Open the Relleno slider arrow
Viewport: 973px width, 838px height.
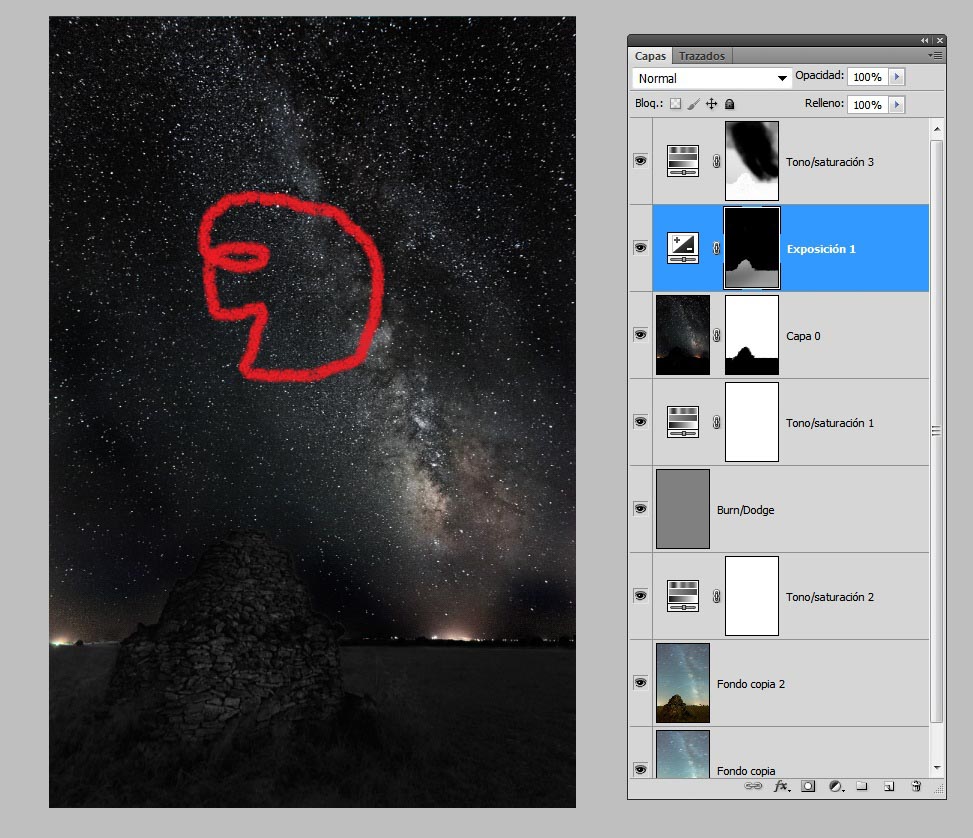(x=896, y=104)
